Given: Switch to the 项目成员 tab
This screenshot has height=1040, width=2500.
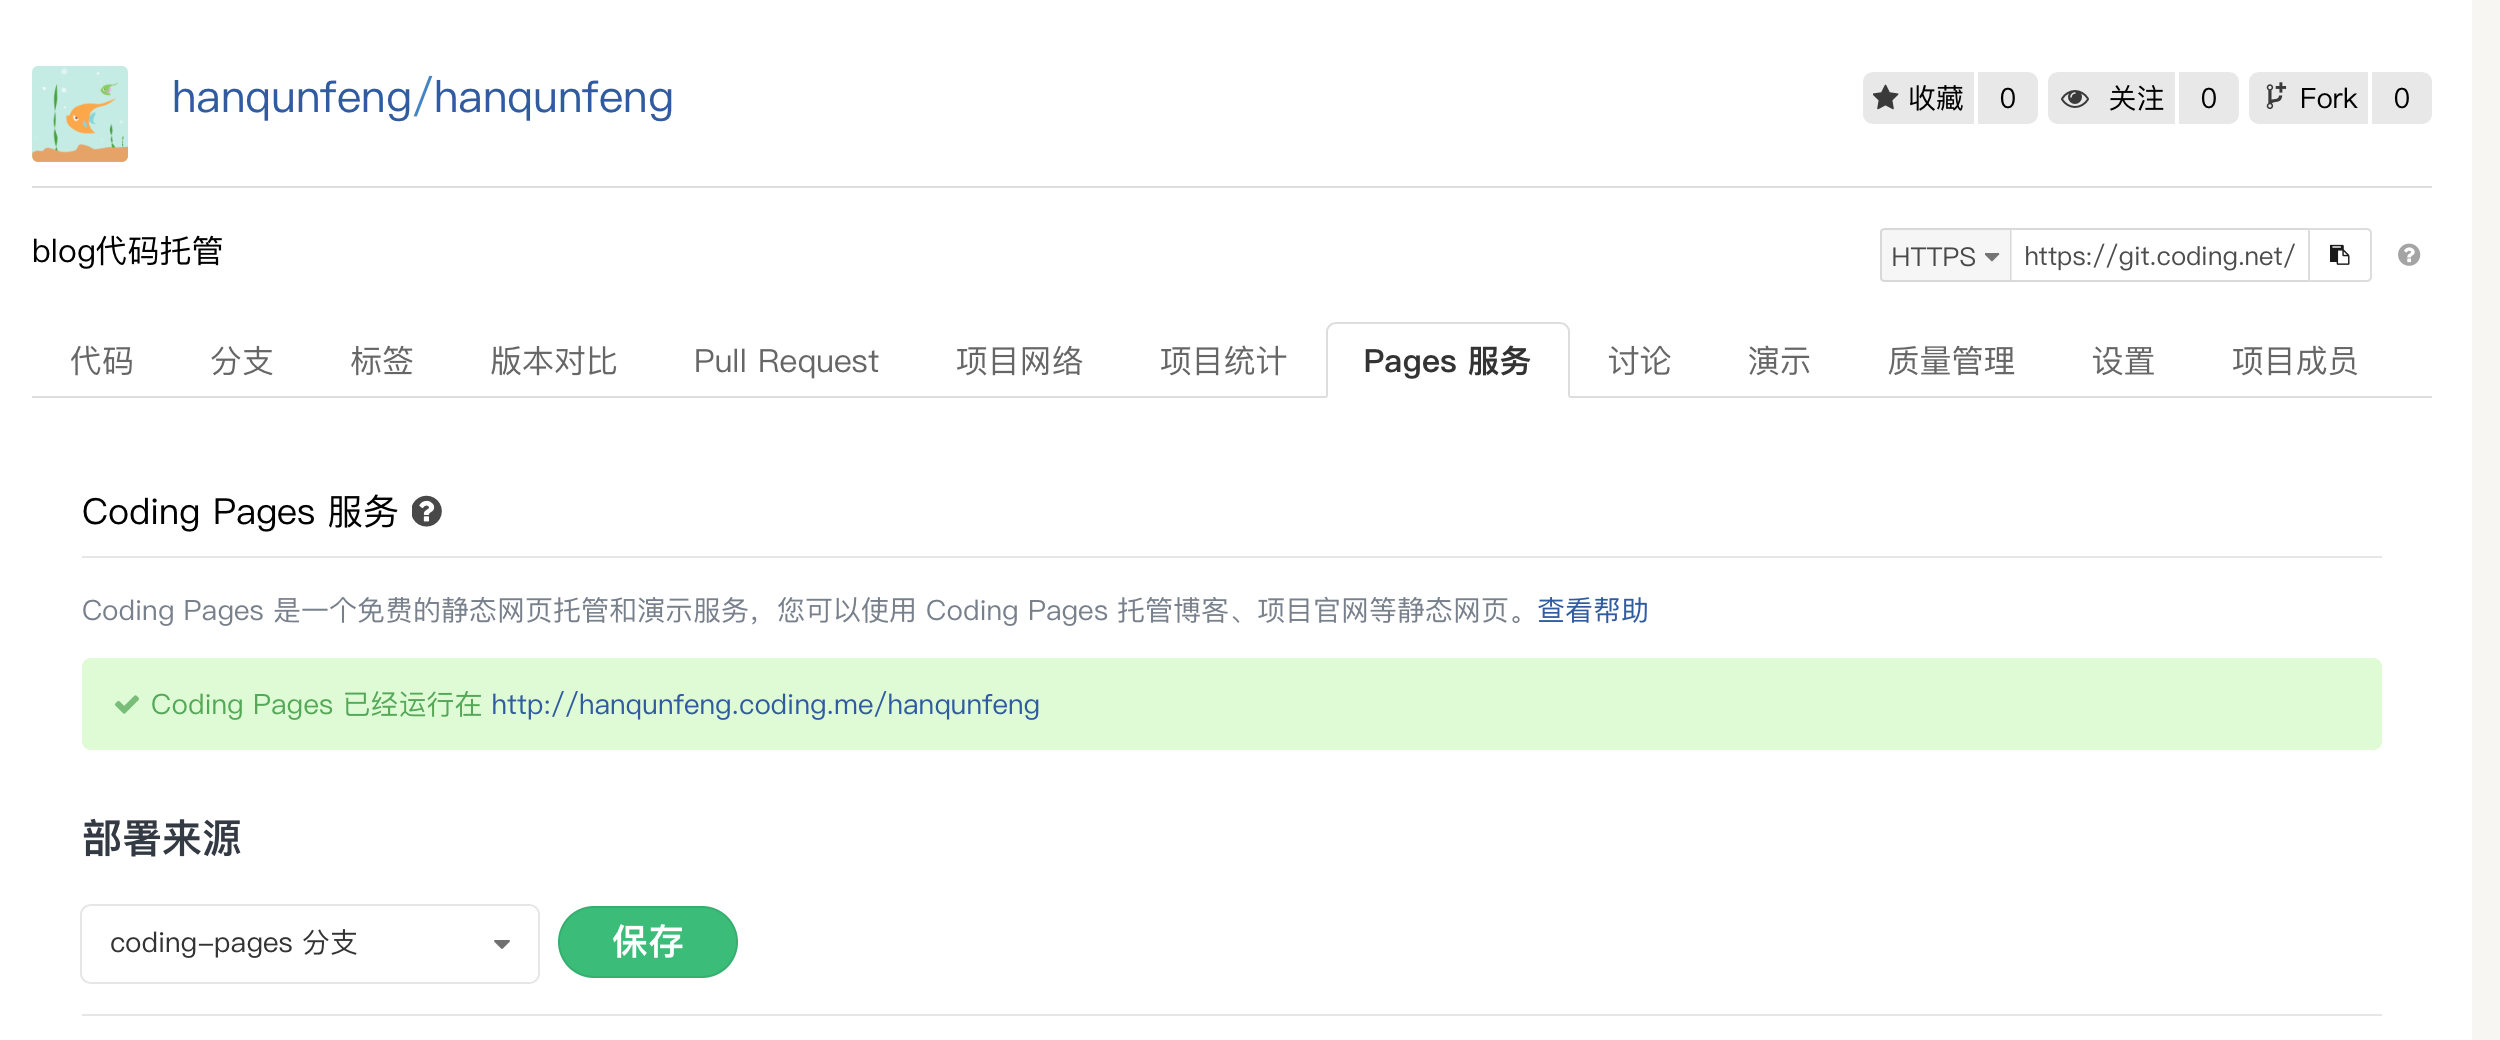Looking at the screenshot, I should (x=2295, y=361).
